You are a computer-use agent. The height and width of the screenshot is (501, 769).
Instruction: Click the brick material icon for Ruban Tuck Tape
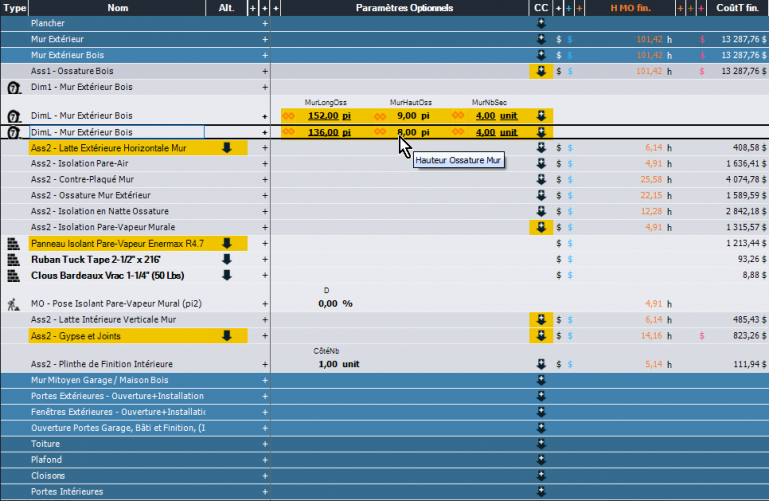pyautogui.click(x=14, y=259)
